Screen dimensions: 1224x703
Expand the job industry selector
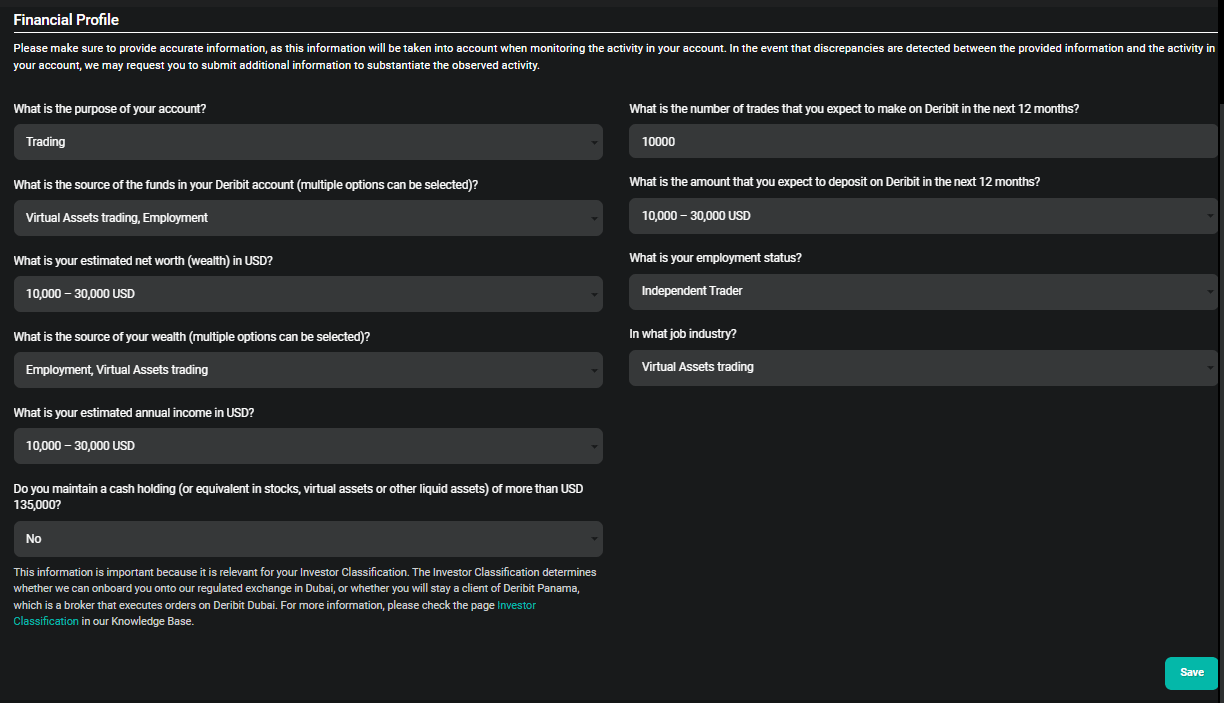point(921,367)
